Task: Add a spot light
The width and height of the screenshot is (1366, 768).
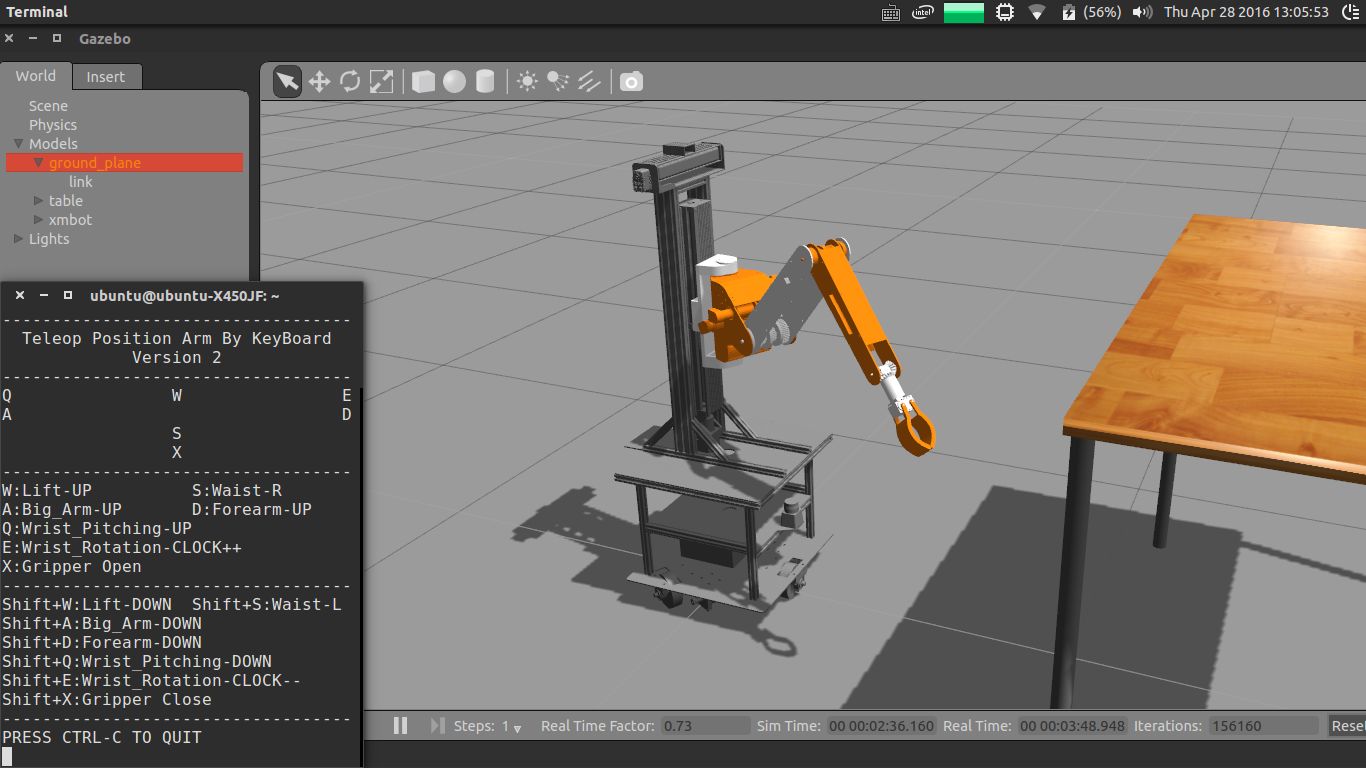Action: [558, 81]
